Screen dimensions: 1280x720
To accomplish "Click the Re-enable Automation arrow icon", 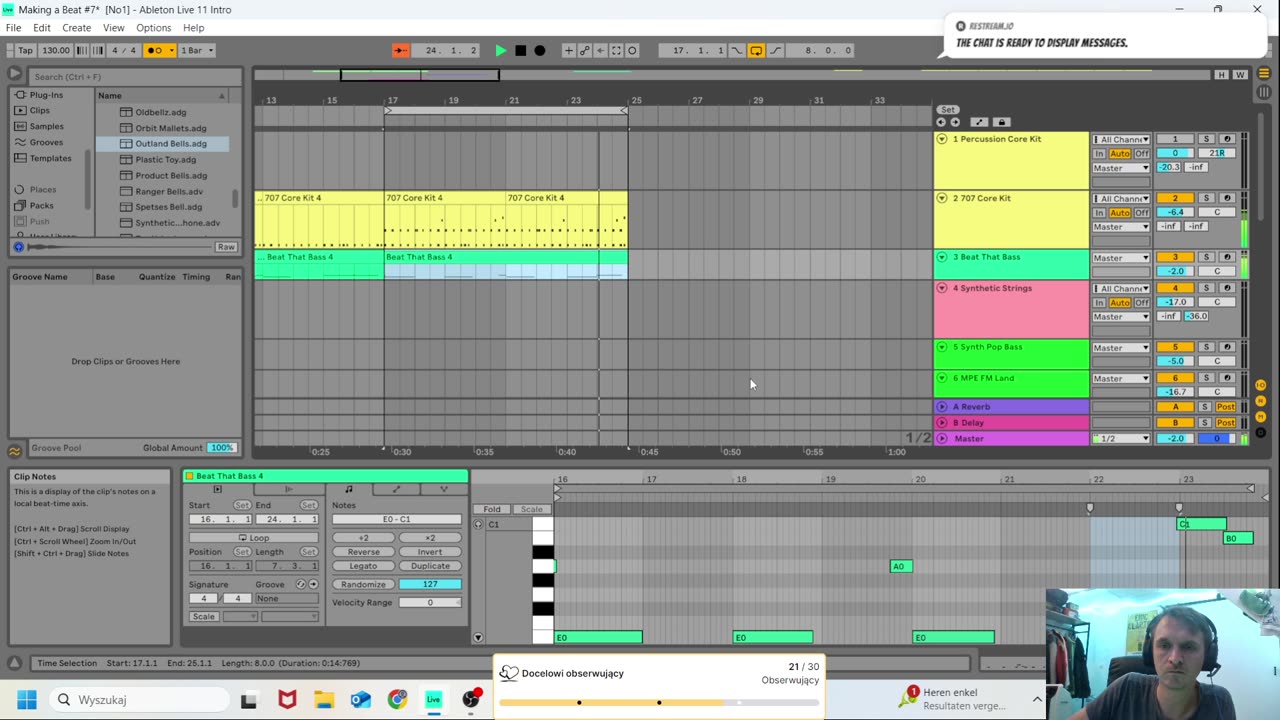I will coord(600,50).
